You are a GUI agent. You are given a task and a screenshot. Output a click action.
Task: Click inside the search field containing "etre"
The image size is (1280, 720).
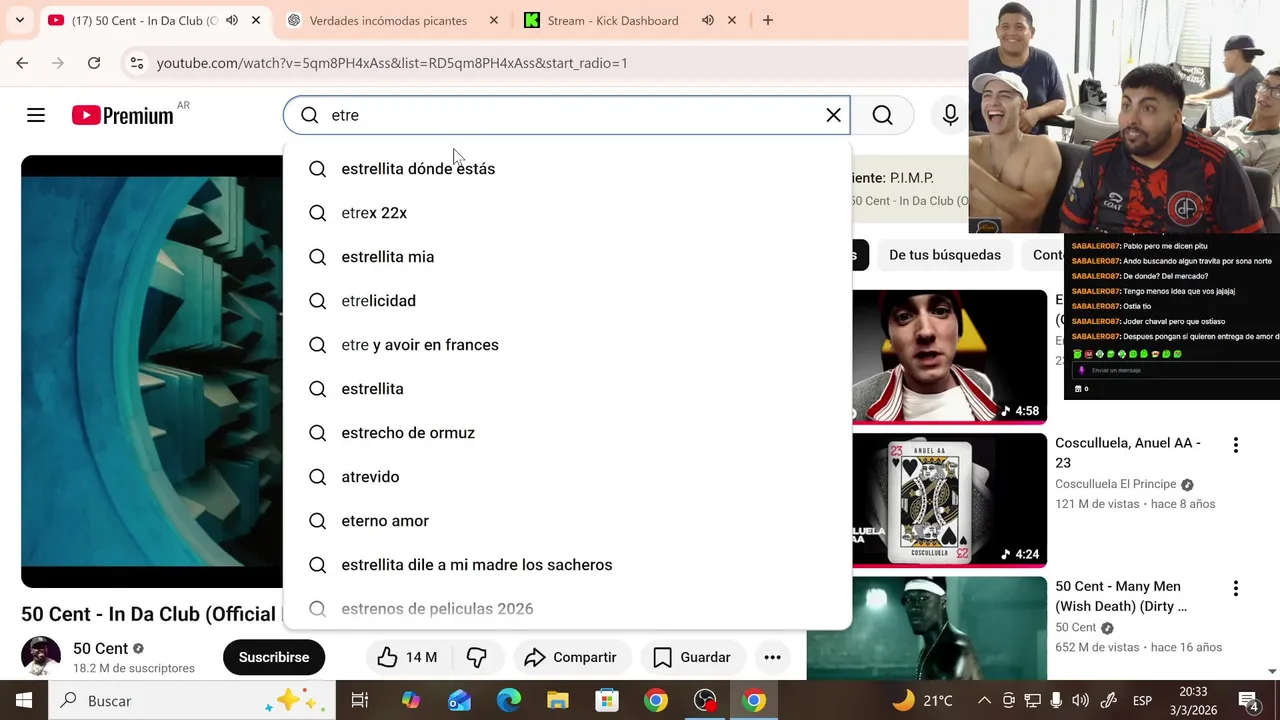(566, 115)
